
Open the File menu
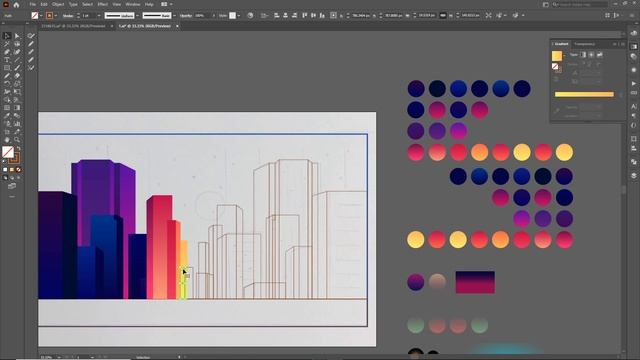point(33,4)
